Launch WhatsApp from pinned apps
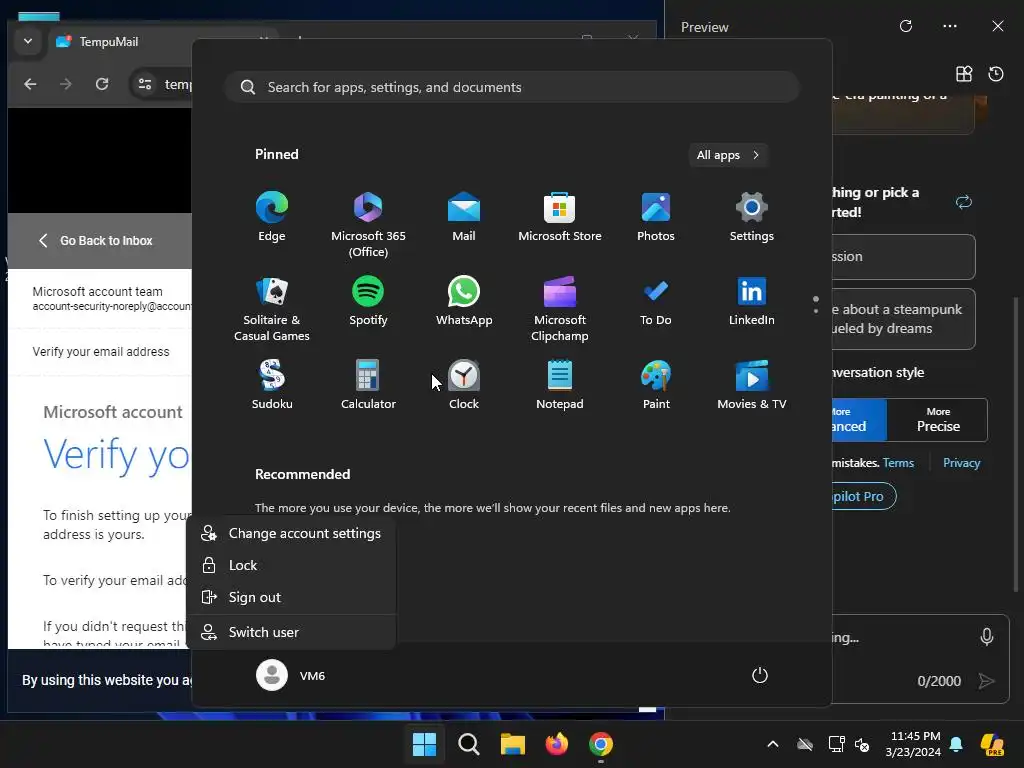The image size is (1024, 768). pyautogui.click(x=464, y=301)
